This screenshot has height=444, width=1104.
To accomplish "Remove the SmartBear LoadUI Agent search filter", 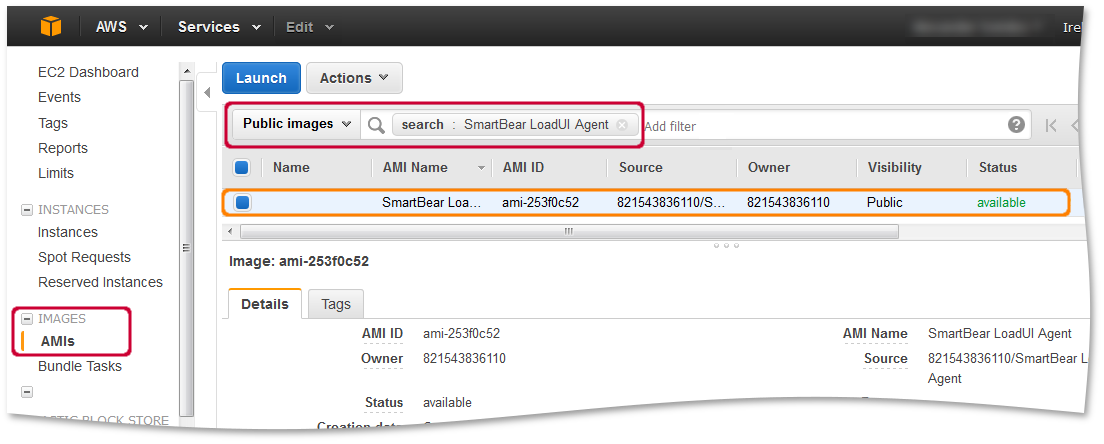I will click(622, 125).
